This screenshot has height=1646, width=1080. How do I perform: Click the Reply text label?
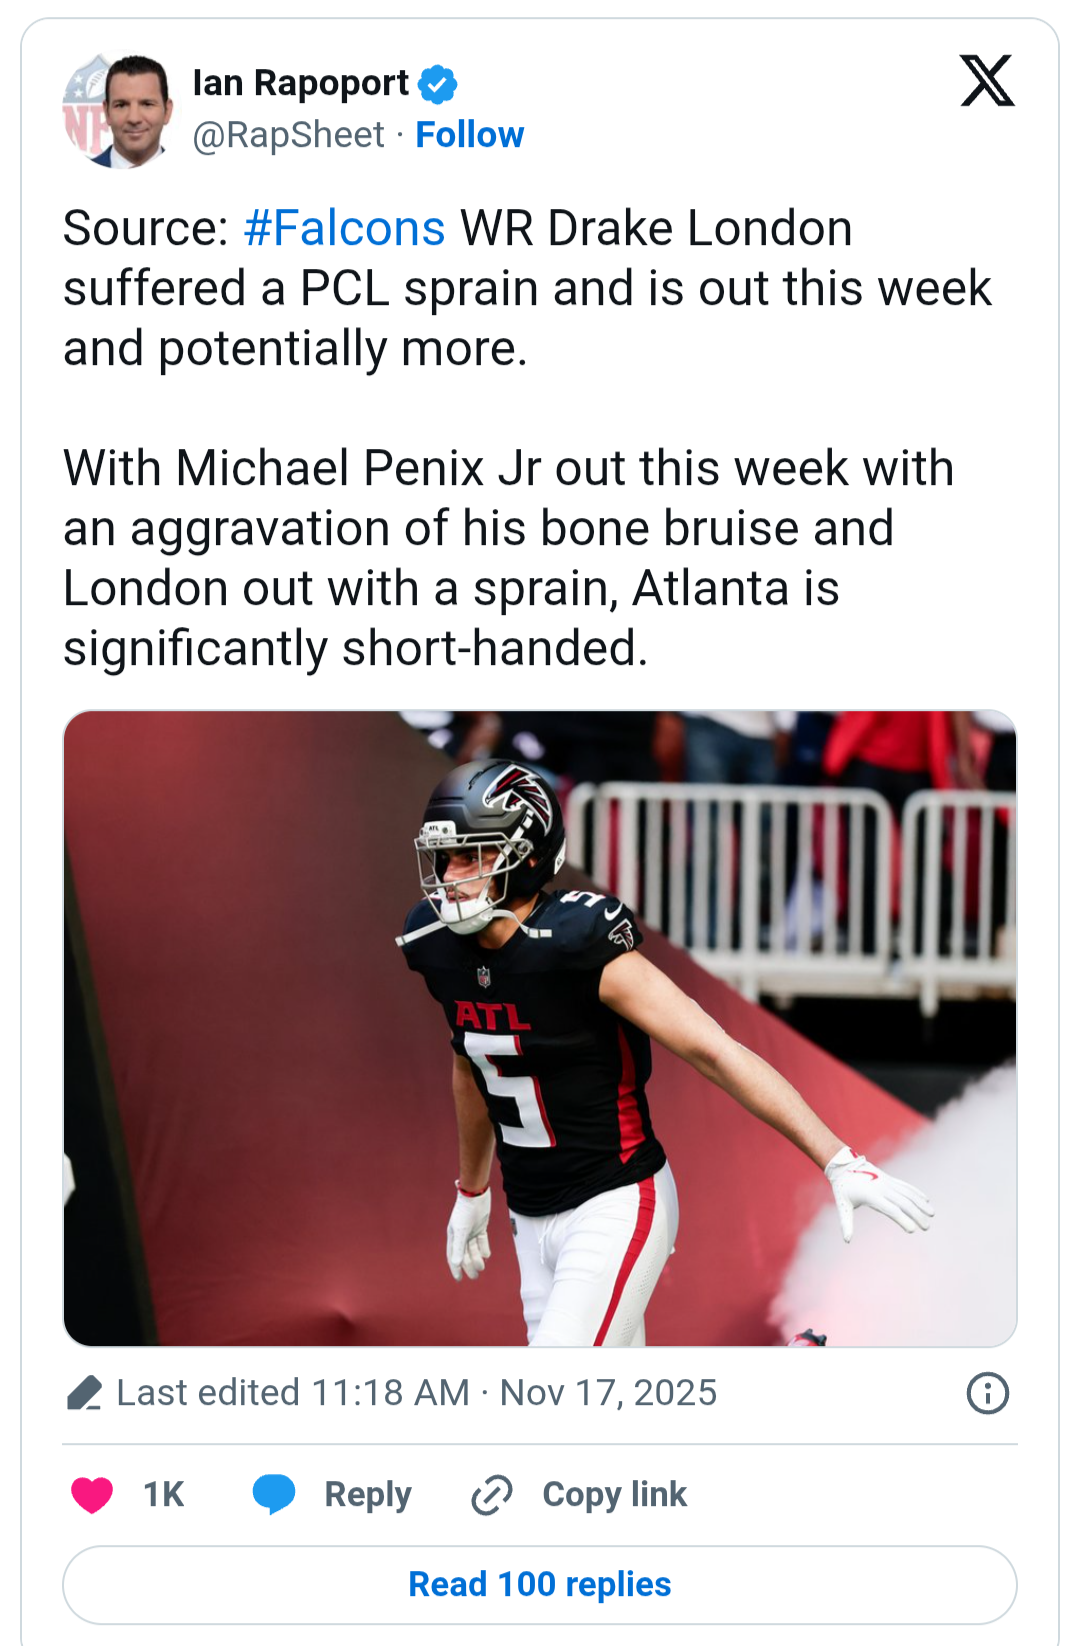pos(368,1494)
